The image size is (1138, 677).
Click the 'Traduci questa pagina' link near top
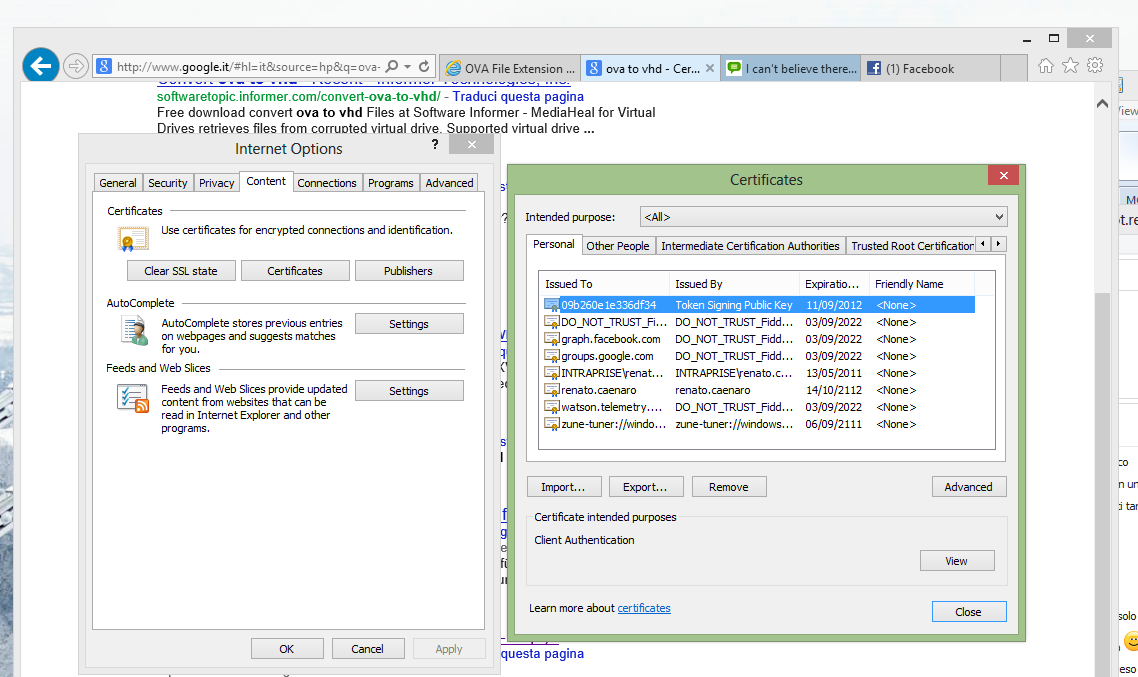point(518,97)
